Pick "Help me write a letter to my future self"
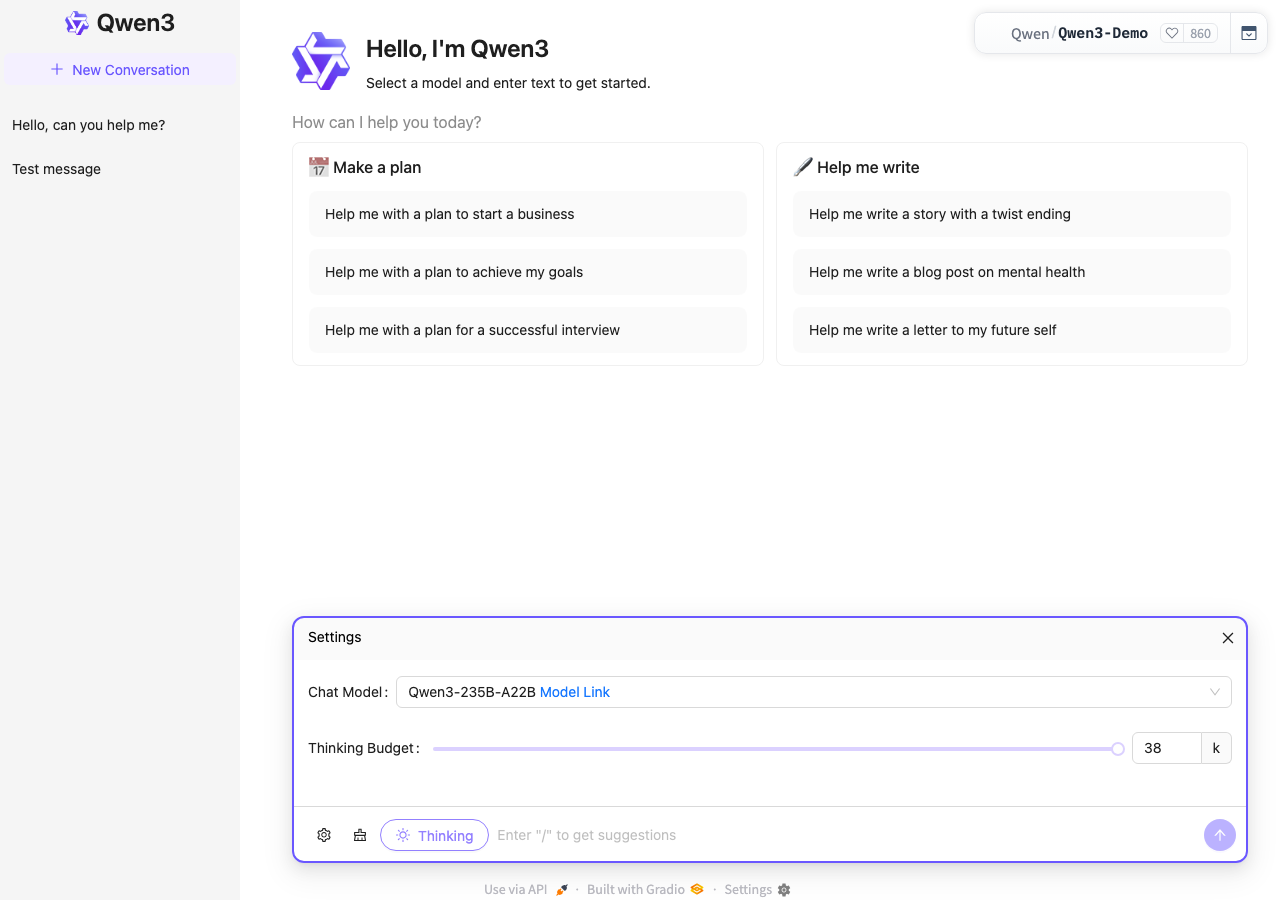1280x900 pixels. tap(1012, 330)
